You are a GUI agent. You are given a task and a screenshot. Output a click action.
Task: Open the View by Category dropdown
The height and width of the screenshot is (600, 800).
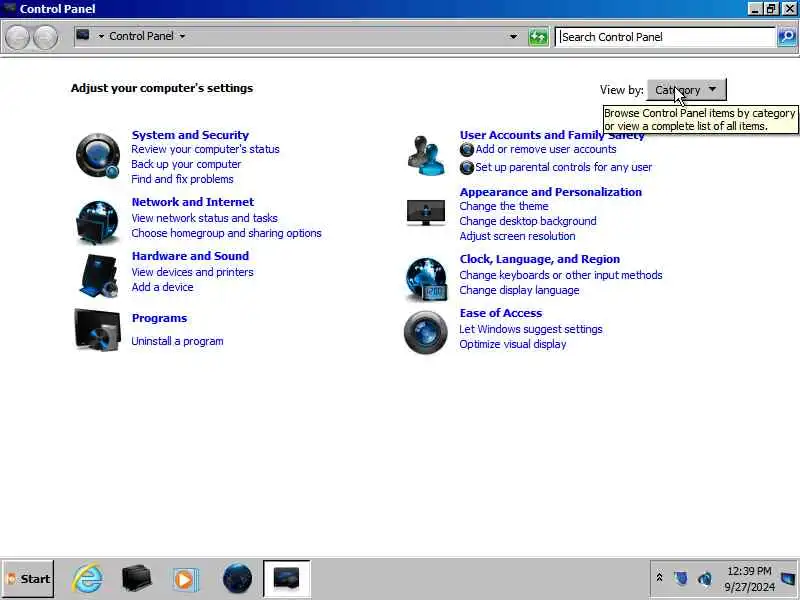pyautogui.click(x=686, y=90)
